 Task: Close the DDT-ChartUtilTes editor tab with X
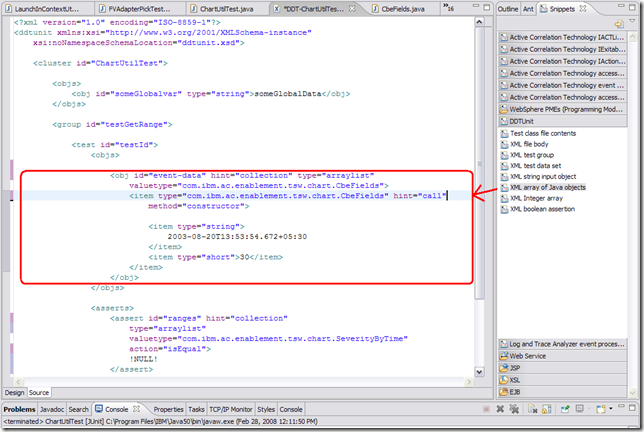(352, 8)
